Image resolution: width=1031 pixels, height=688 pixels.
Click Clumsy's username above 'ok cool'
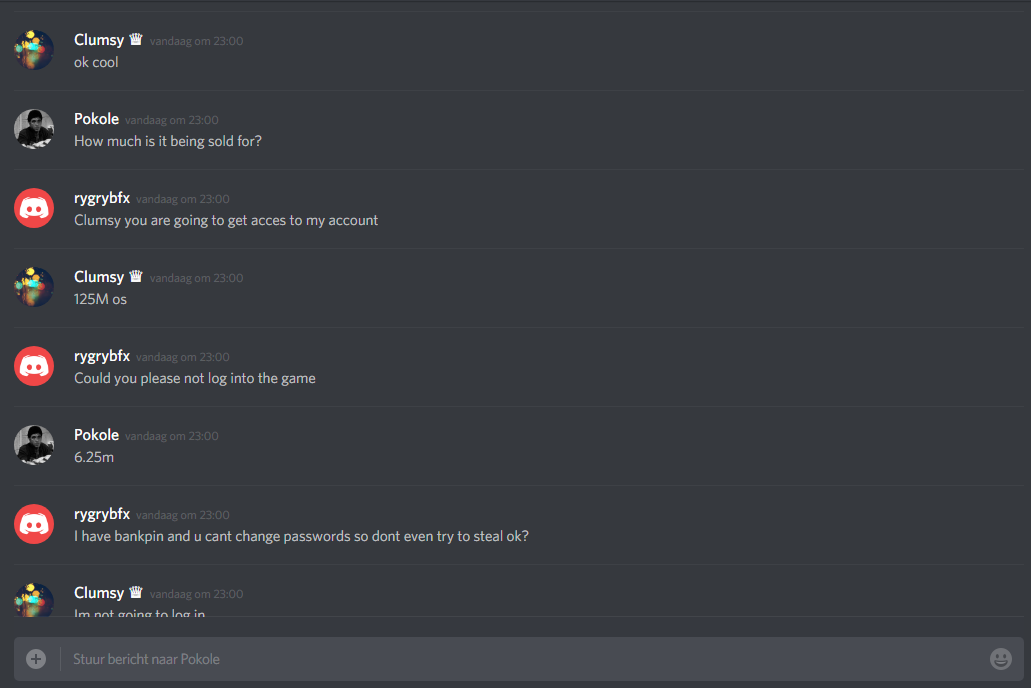point(99,40)
